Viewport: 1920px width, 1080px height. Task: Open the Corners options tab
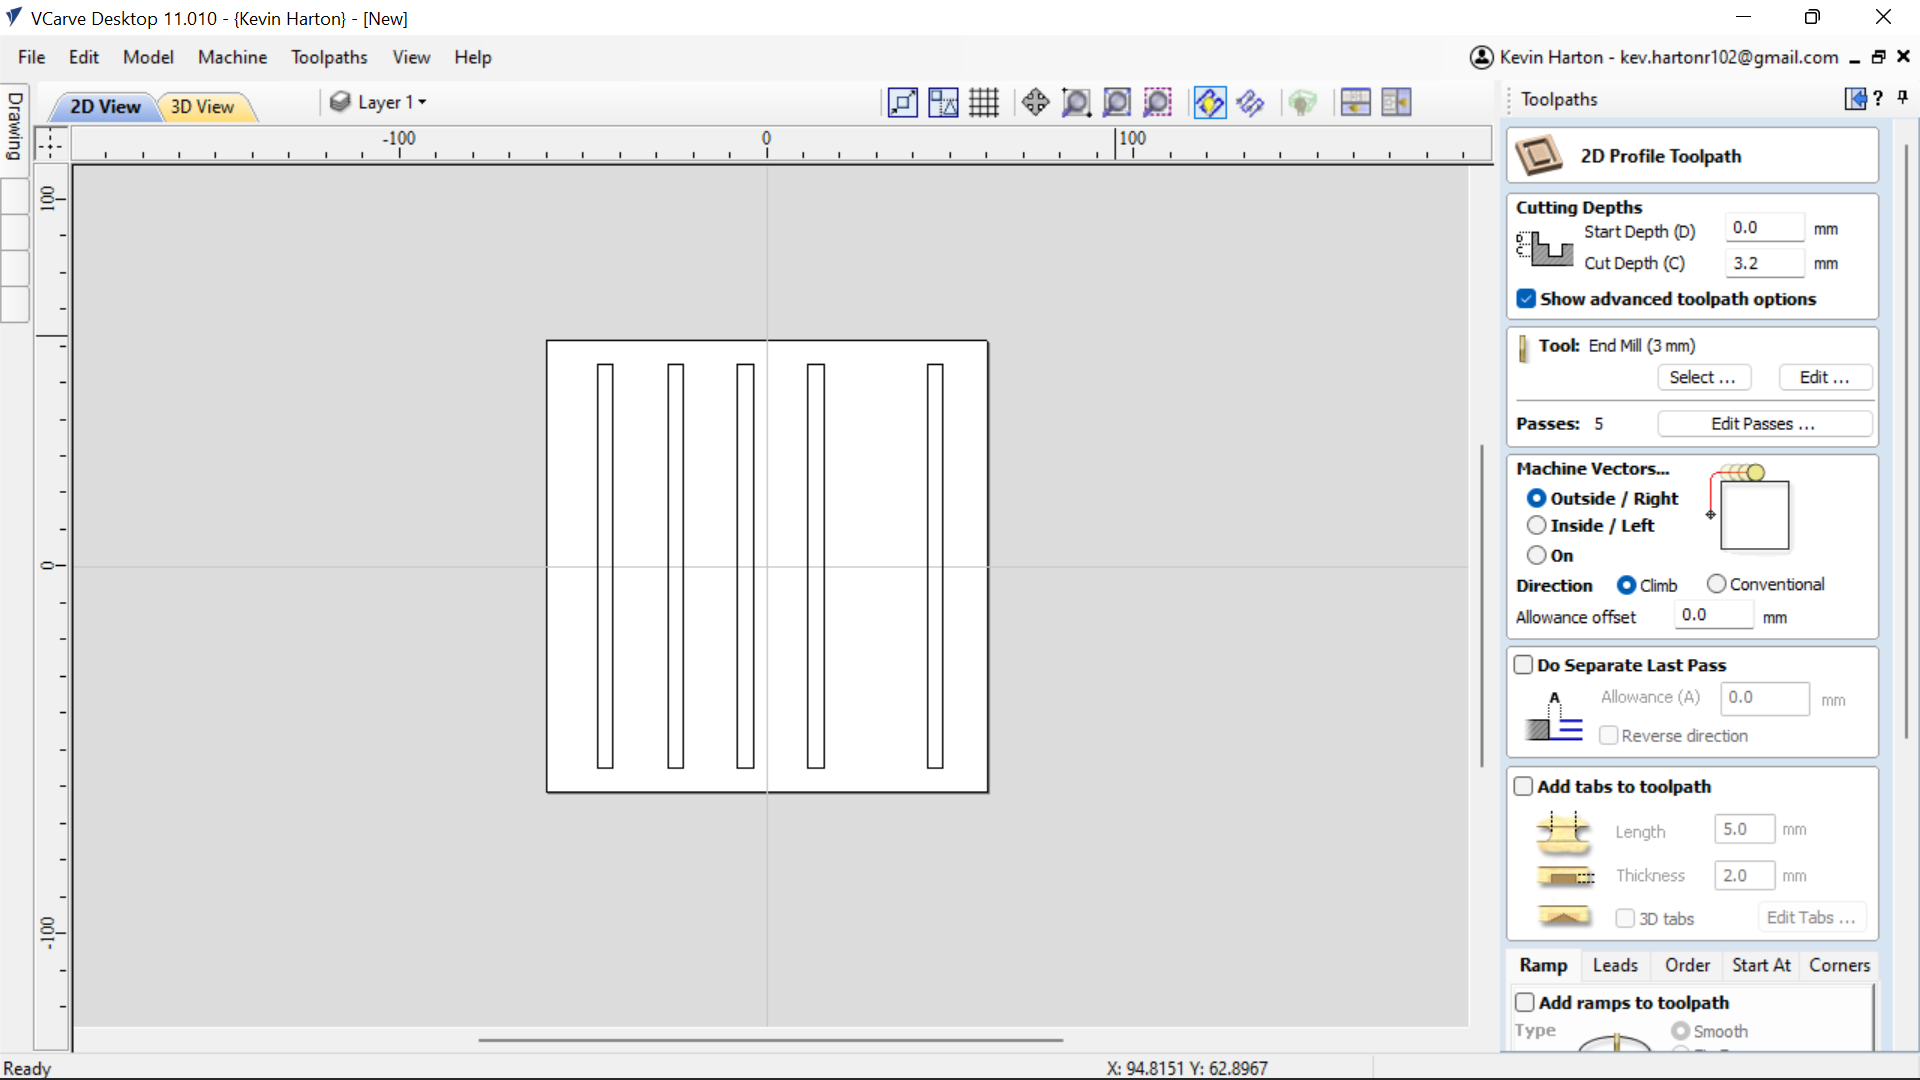1839,965
